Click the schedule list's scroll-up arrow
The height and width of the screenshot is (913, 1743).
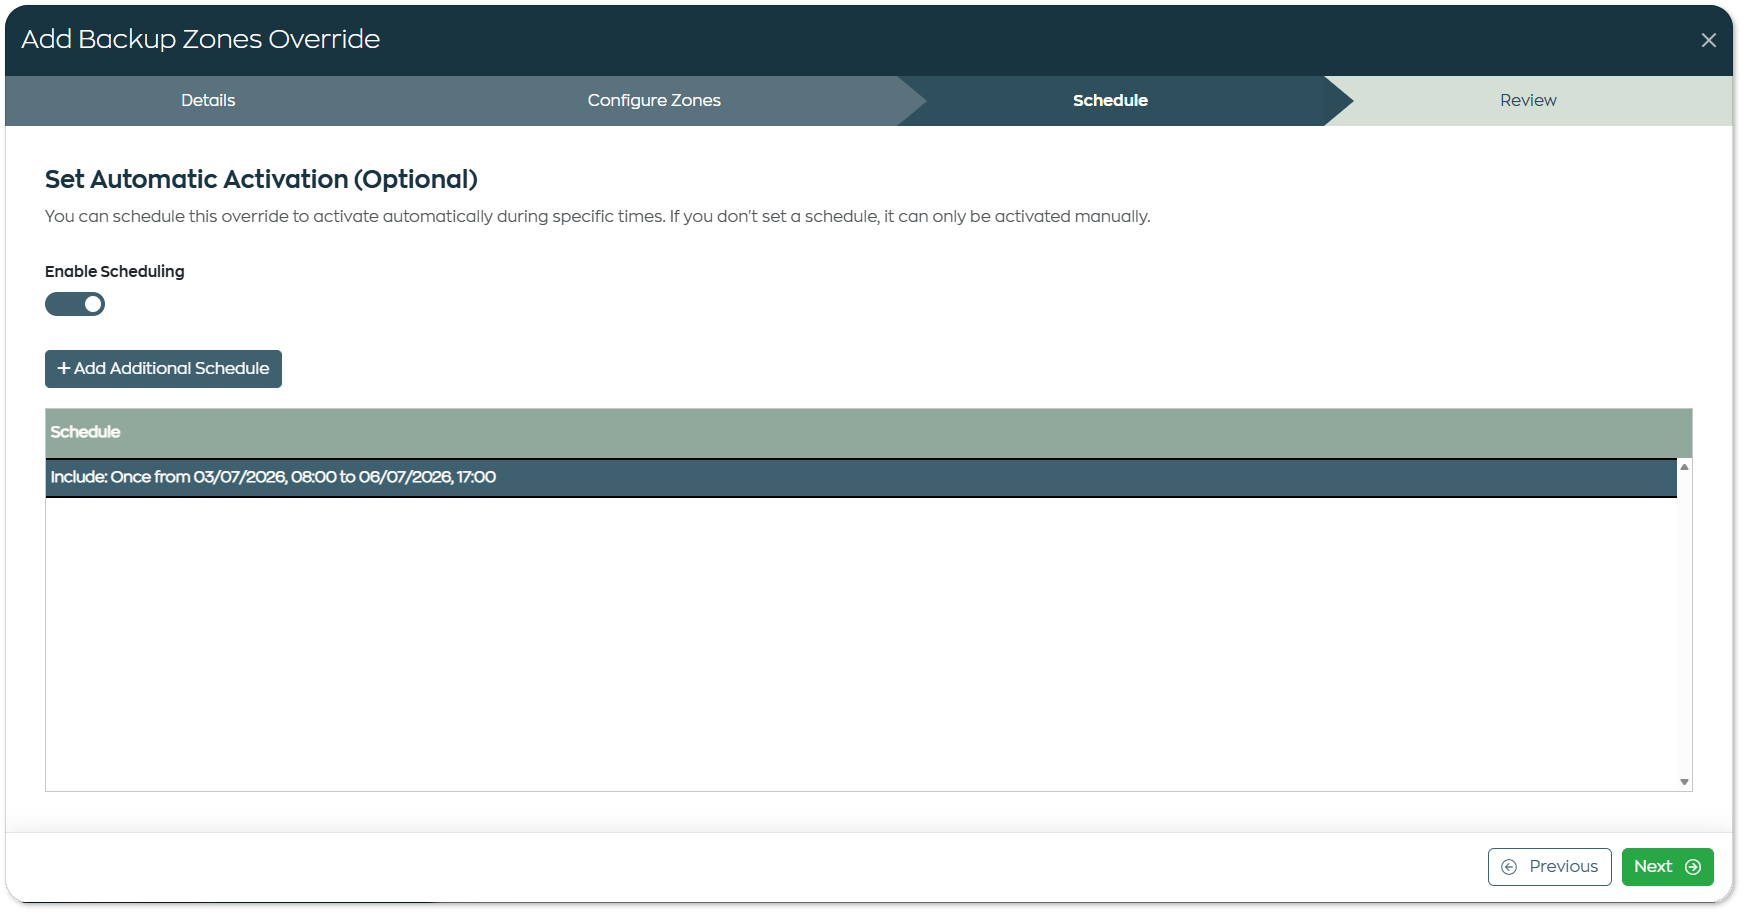(1684, 467)
